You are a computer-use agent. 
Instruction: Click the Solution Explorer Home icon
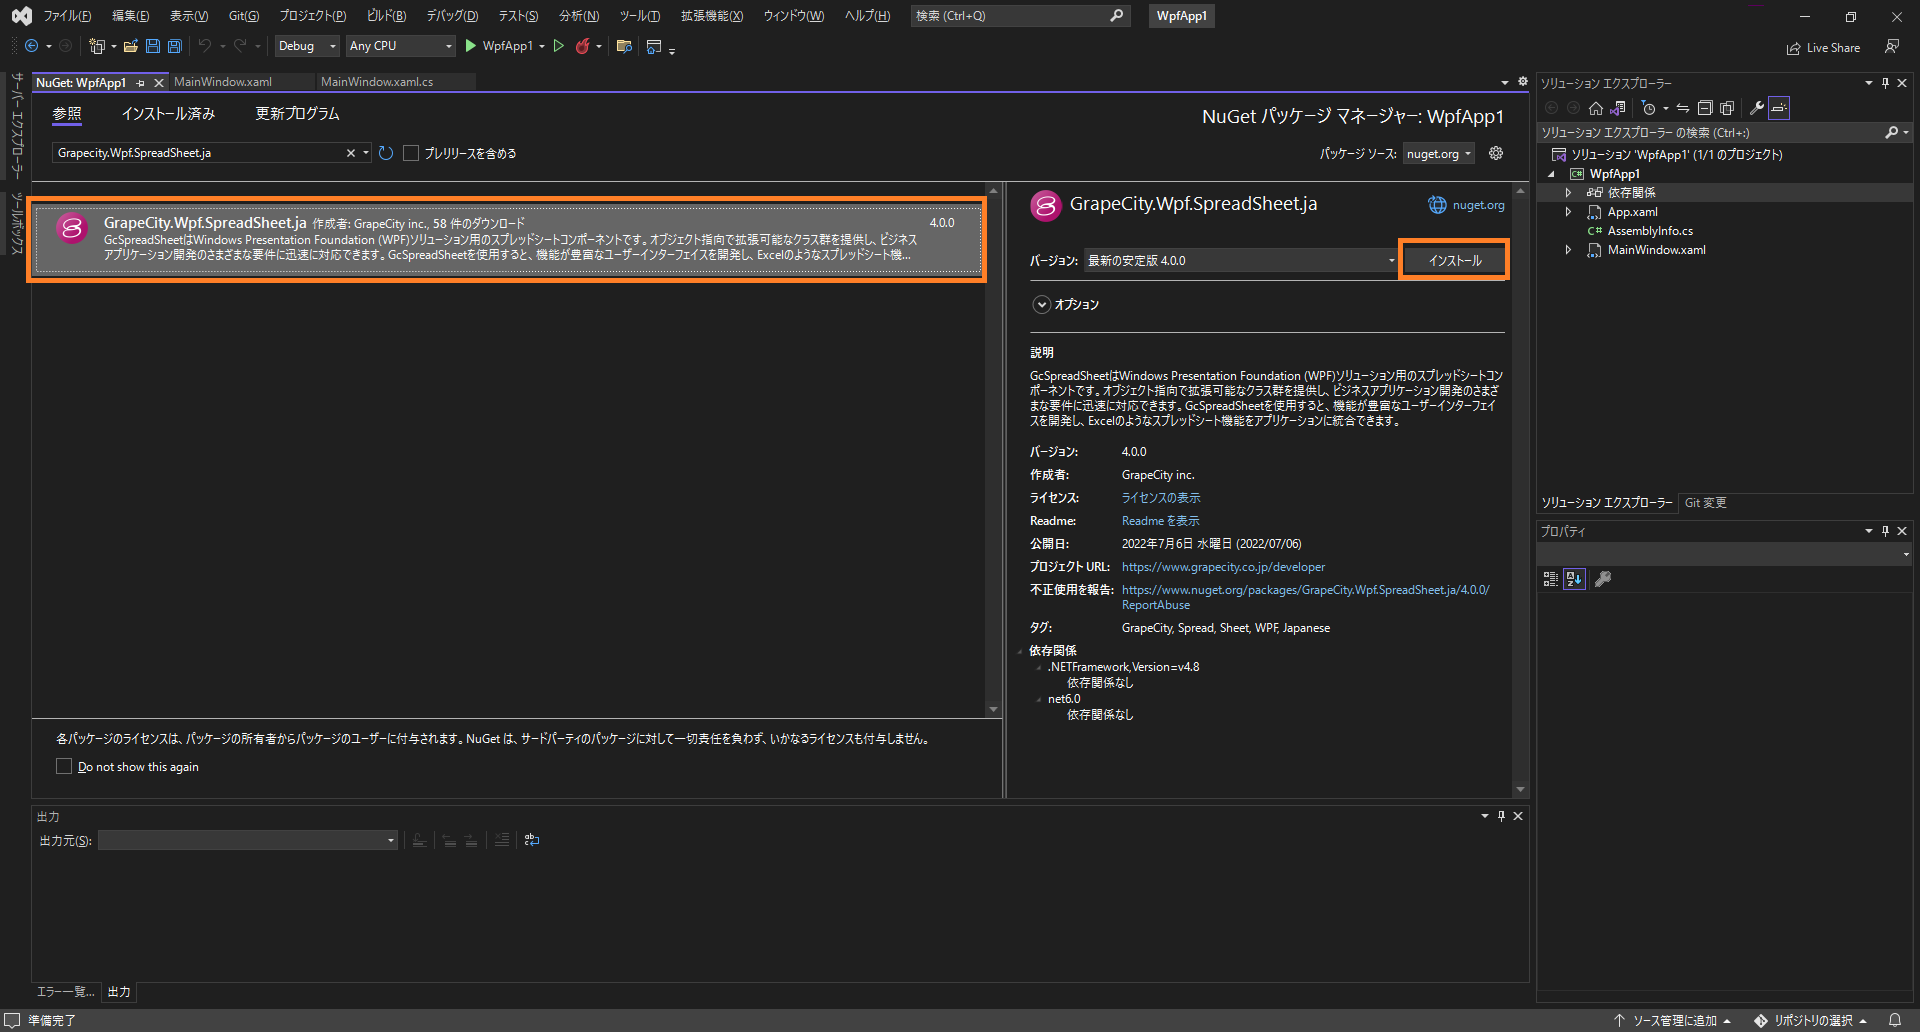coord(1596,108)
